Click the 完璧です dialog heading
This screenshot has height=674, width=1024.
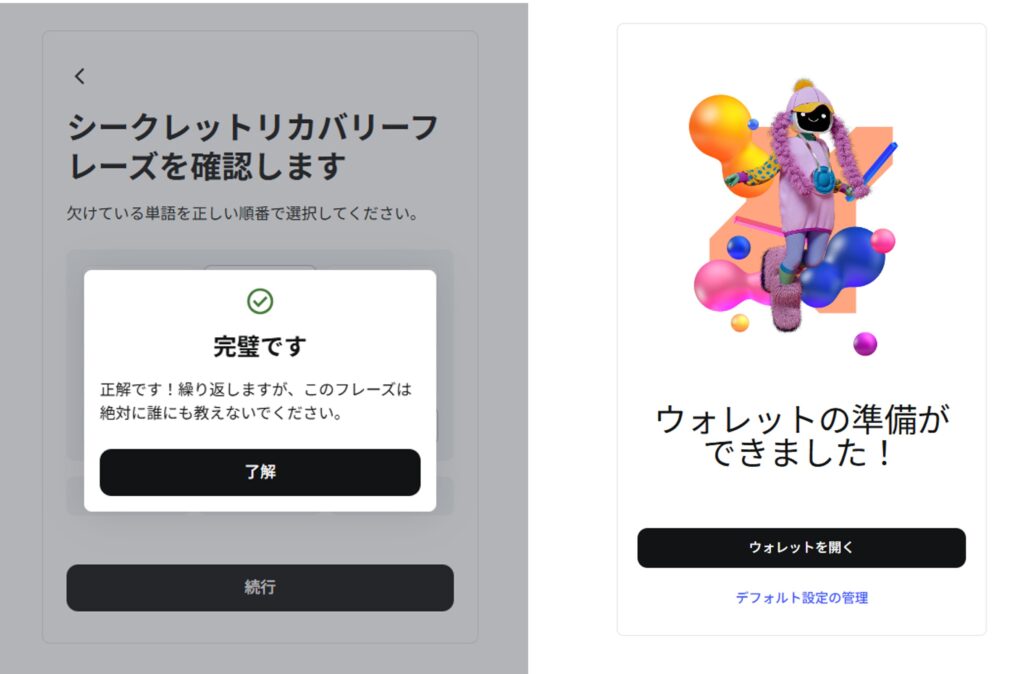pos(260,347)
